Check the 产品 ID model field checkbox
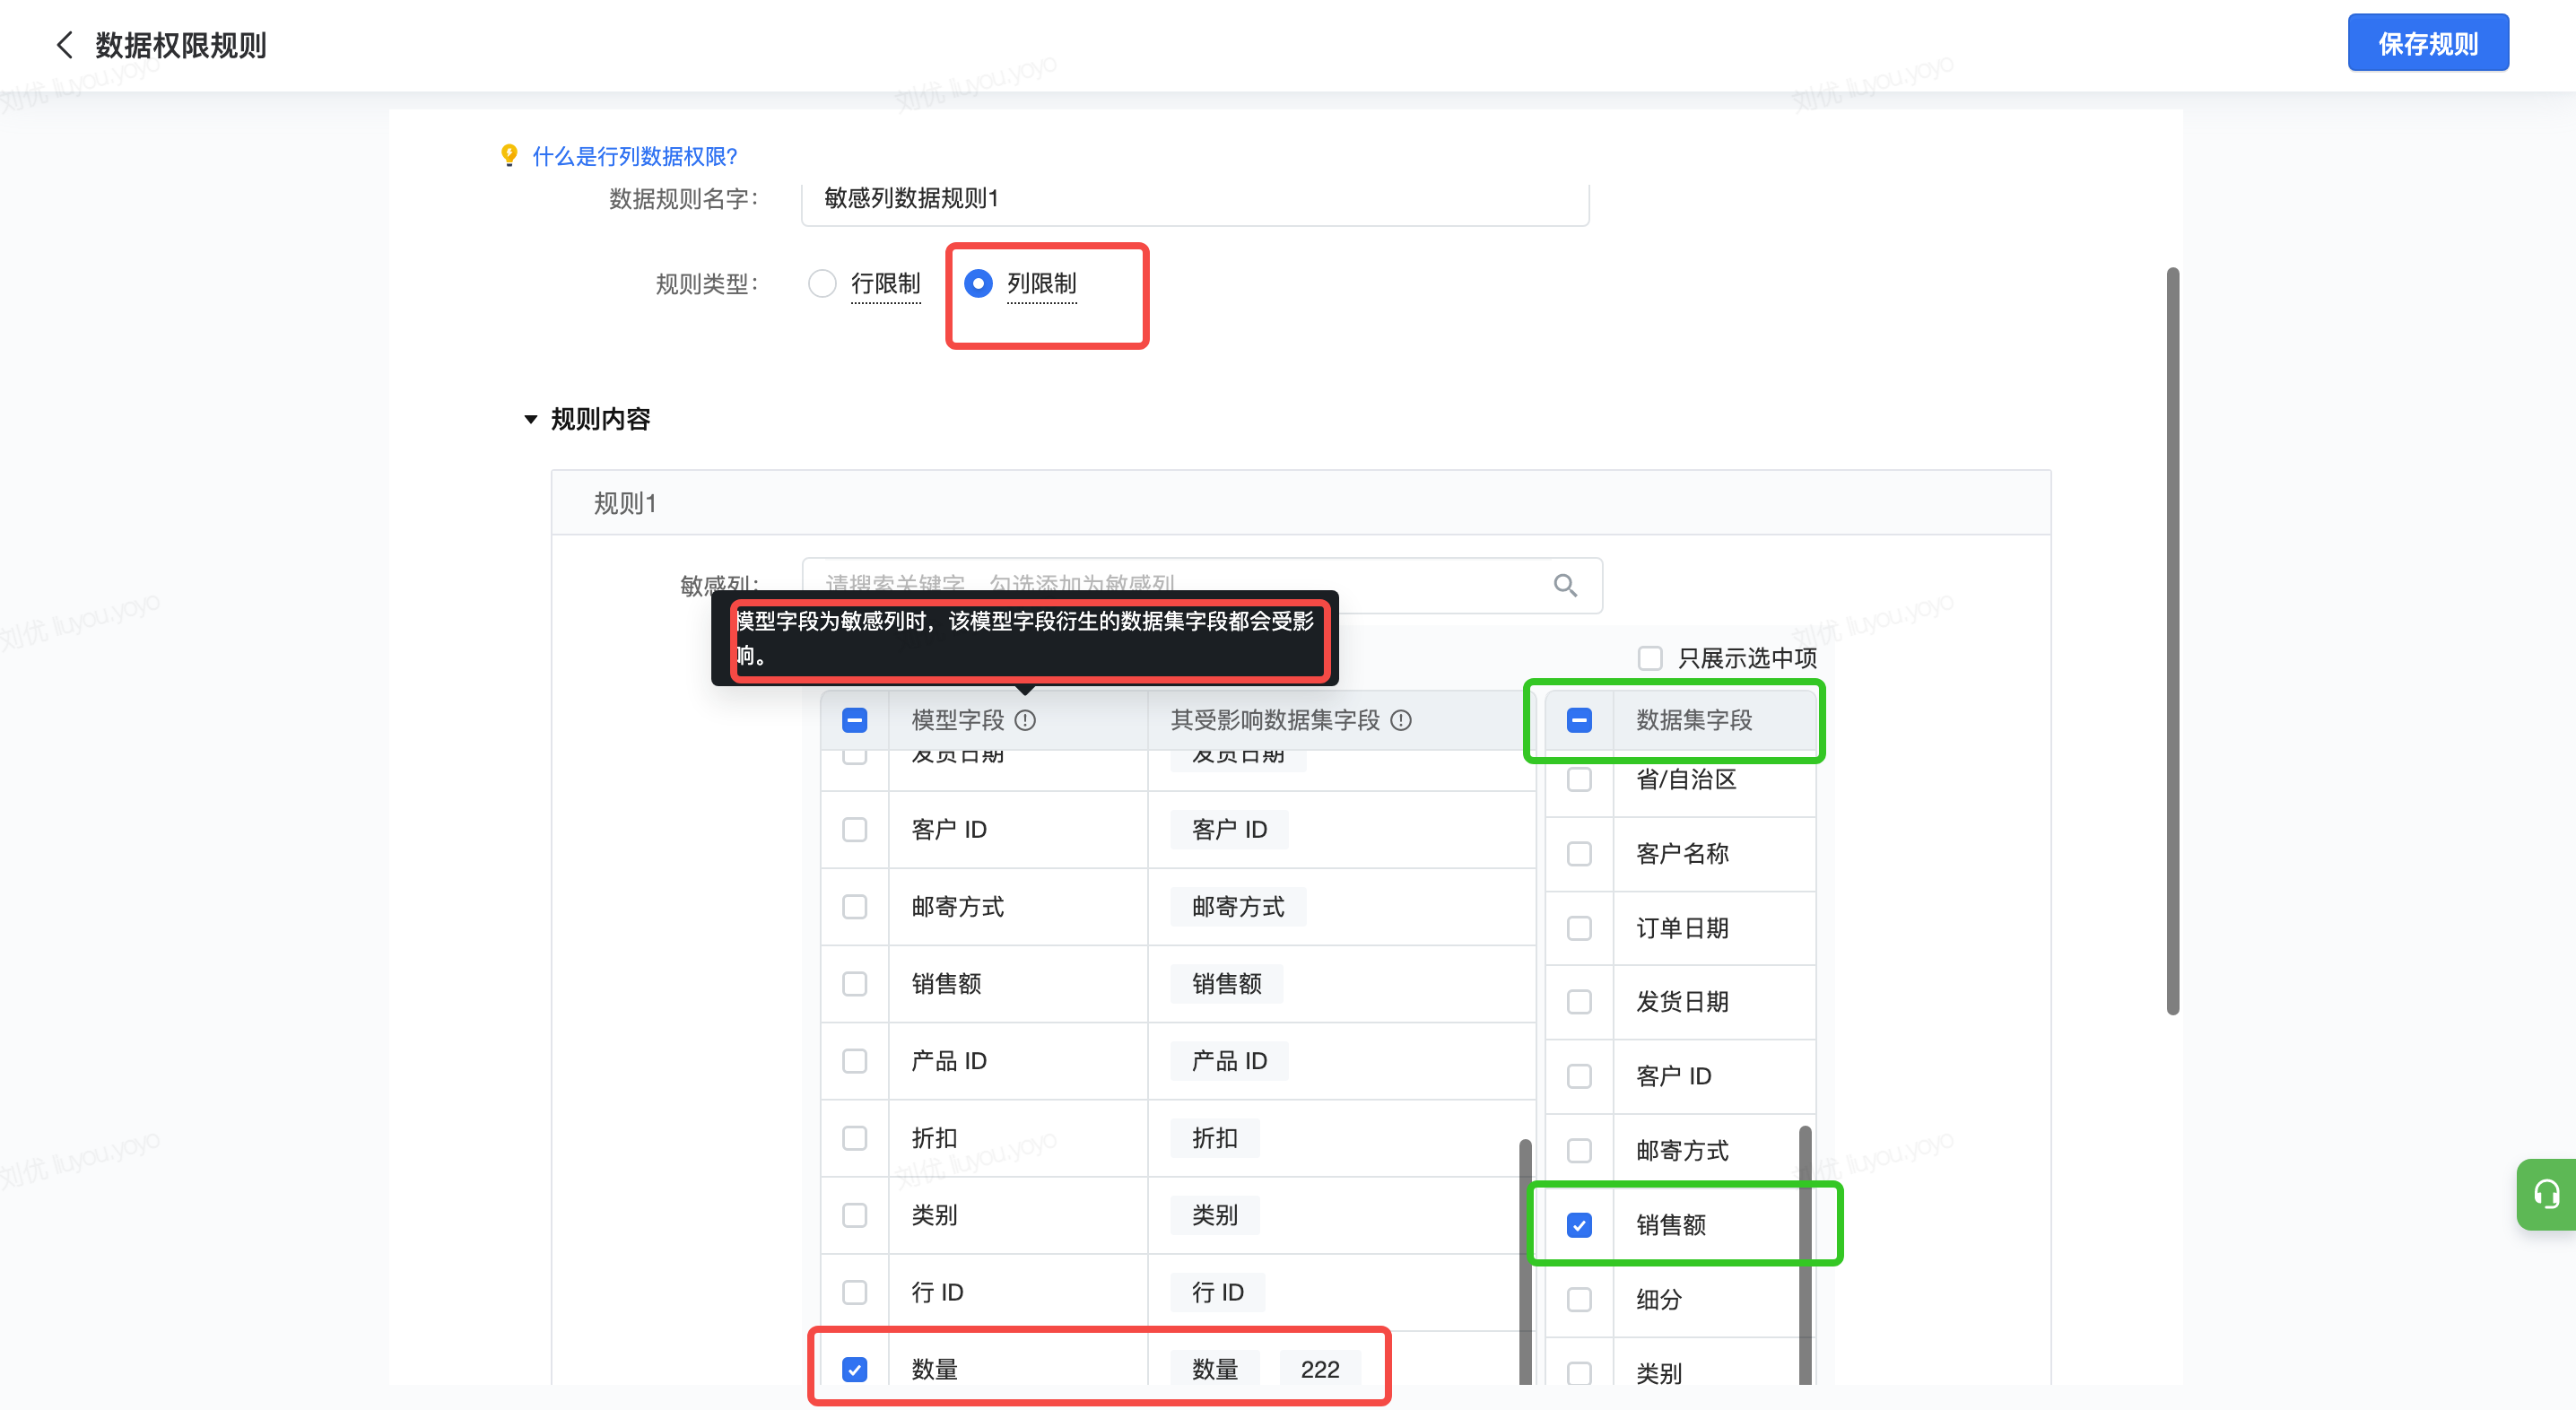This screenshot has width=2576, height=1410. (854, 1060)
